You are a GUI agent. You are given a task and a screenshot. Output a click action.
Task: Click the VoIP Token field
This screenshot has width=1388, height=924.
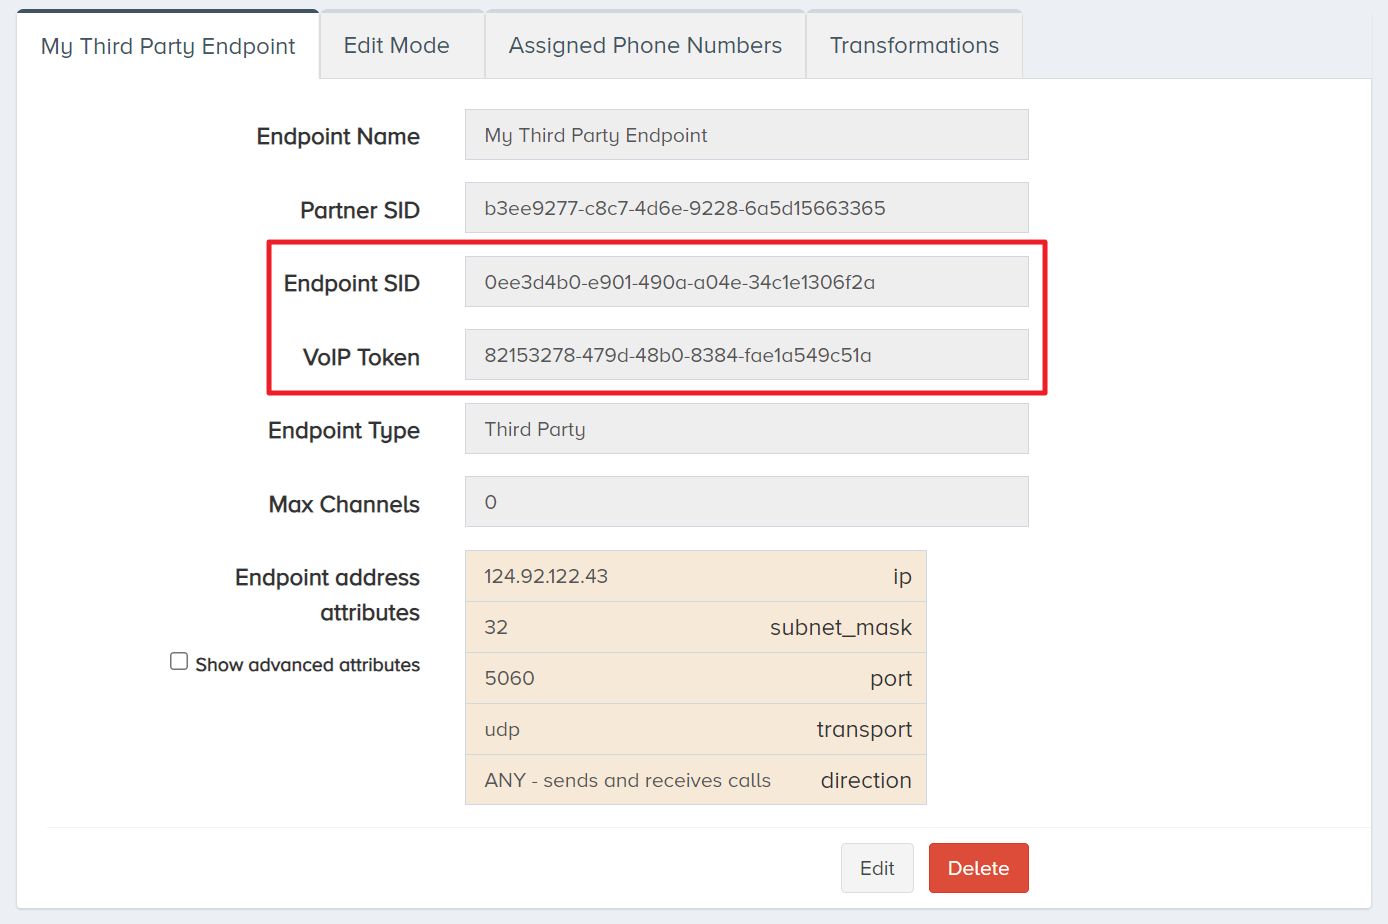pos(746,355)
